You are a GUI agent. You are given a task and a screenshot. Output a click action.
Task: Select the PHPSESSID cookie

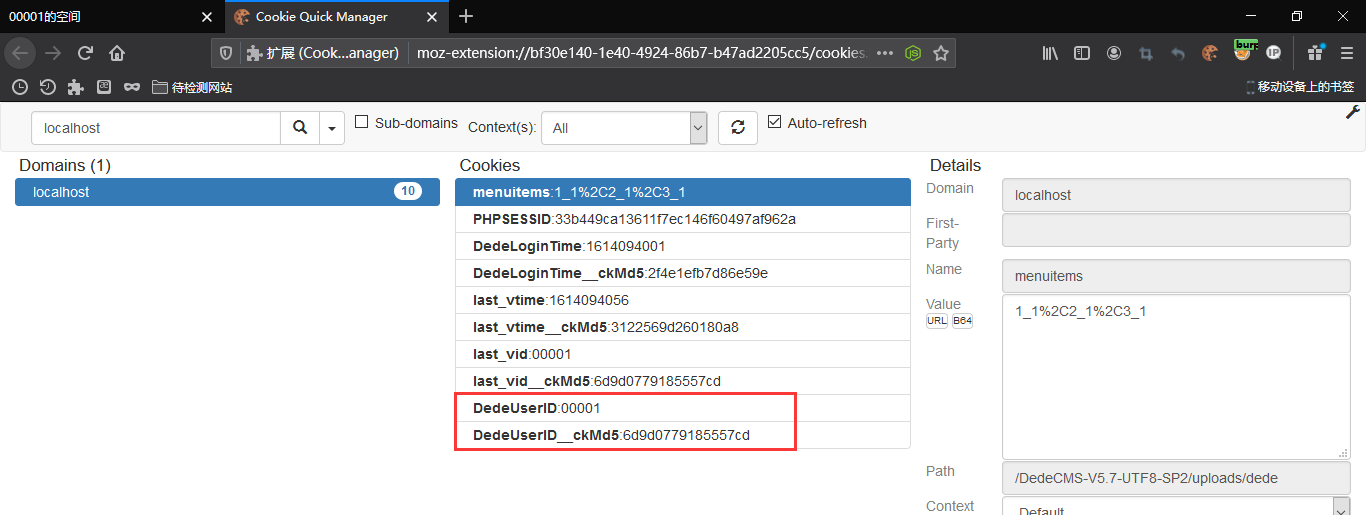click(683, 219)
